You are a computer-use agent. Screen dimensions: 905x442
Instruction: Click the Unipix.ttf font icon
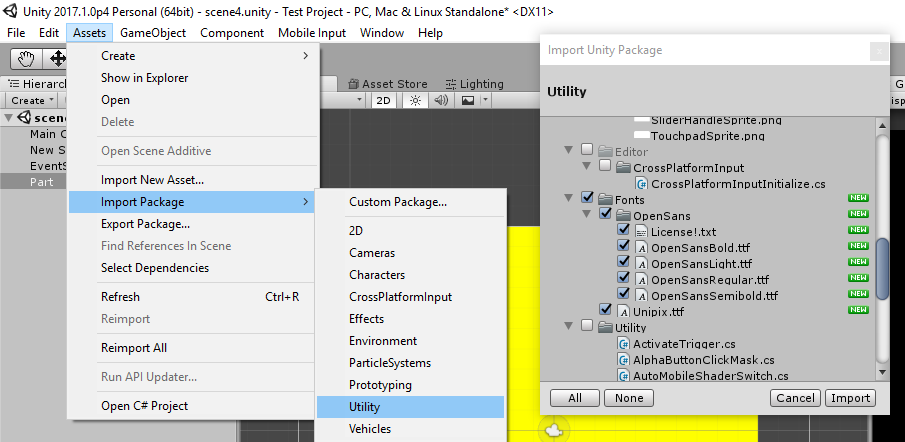(623, 312)
